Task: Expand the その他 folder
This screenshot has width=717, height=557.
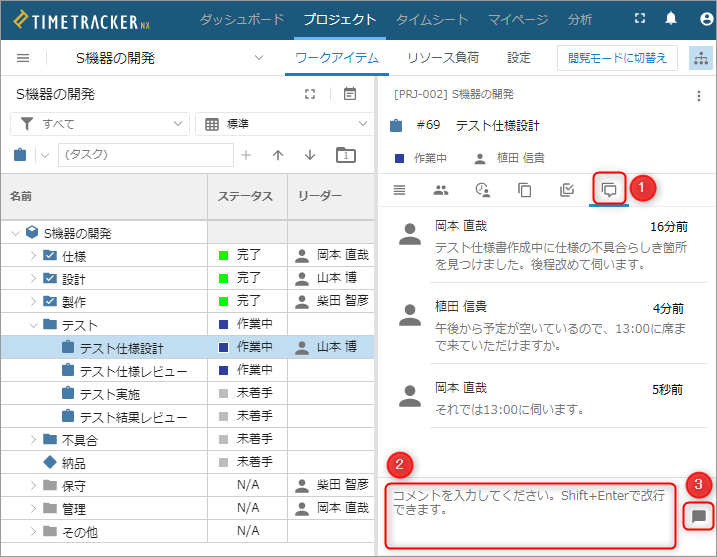Action: pyautogui.click(x=33, y=531)
